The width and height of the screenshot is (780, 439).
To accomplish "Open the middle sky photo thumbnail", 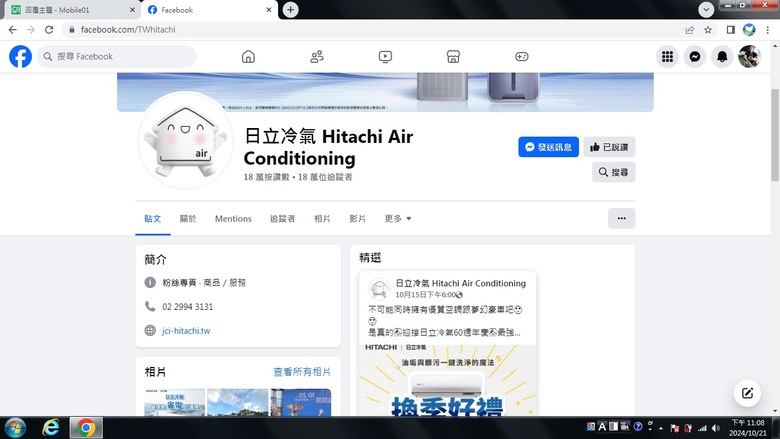I will tap(237, 402).
